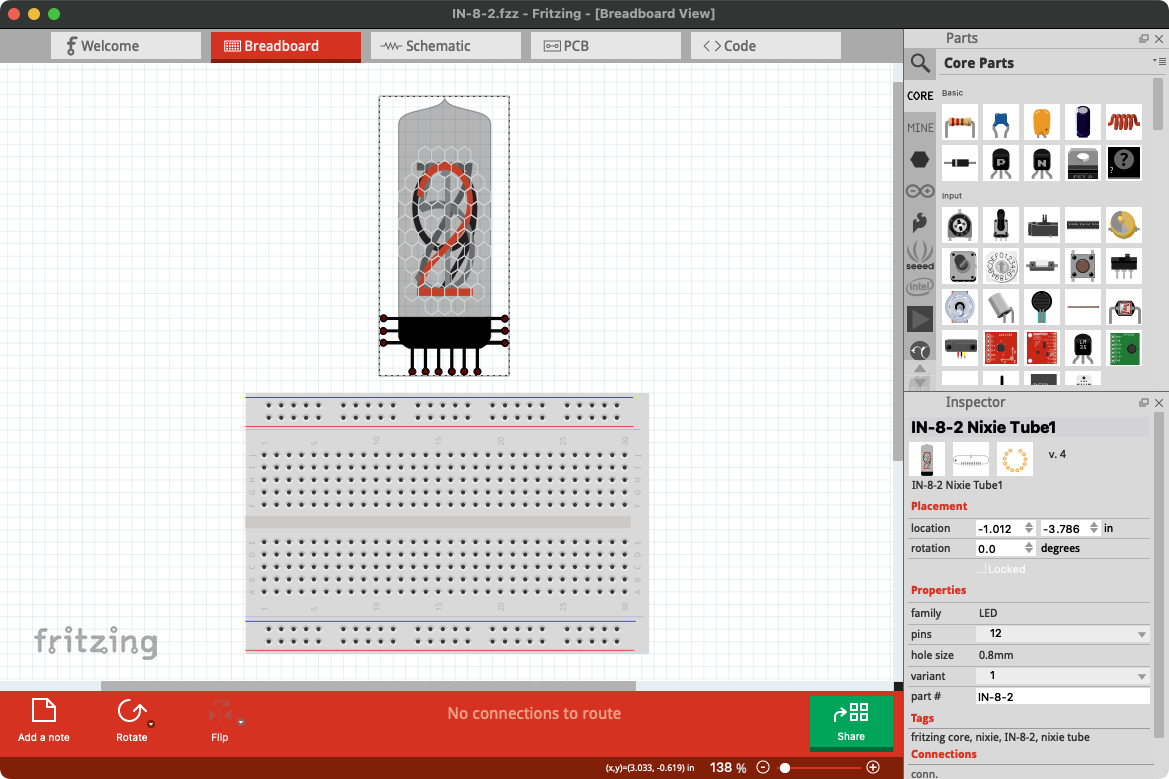Viewport: 1169px width, 779px height.
Task: Select the green sensor board part
Action: [1124, 347]
